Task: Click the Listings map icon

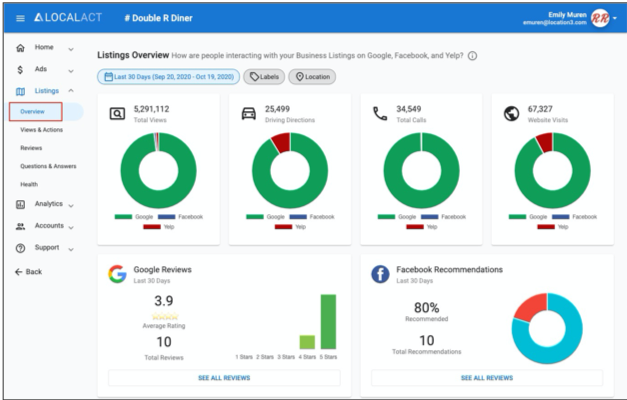Action: point(20,92)
